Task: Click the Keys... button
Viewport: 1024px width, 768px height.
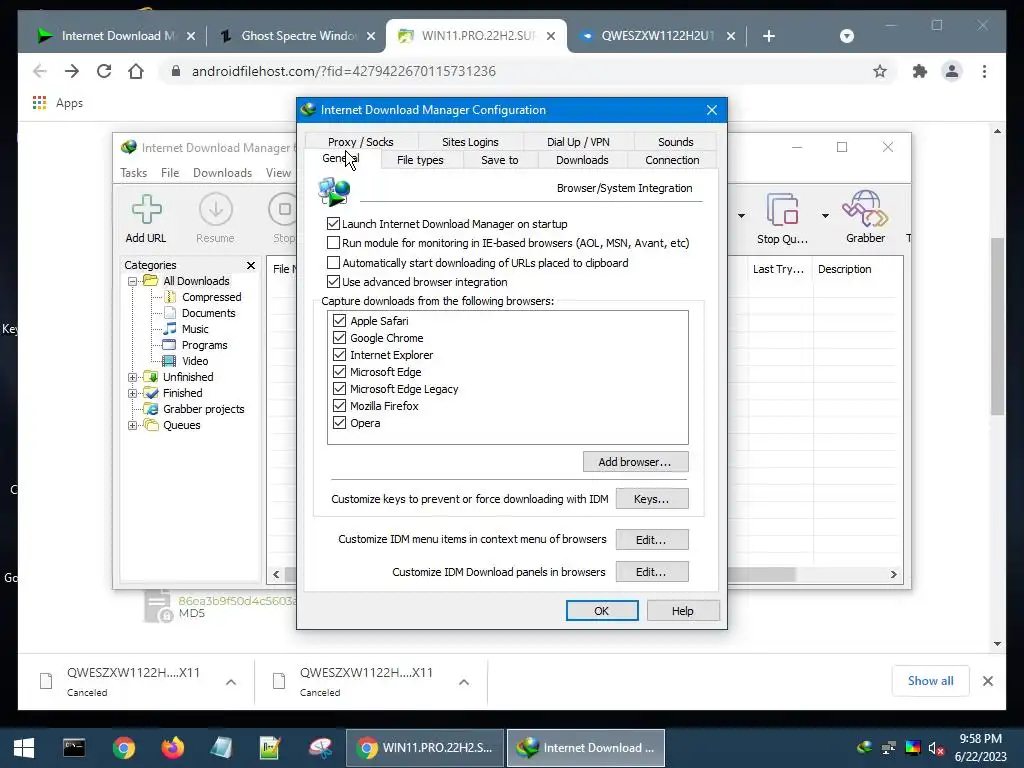Action: click(x=652, y=499)
